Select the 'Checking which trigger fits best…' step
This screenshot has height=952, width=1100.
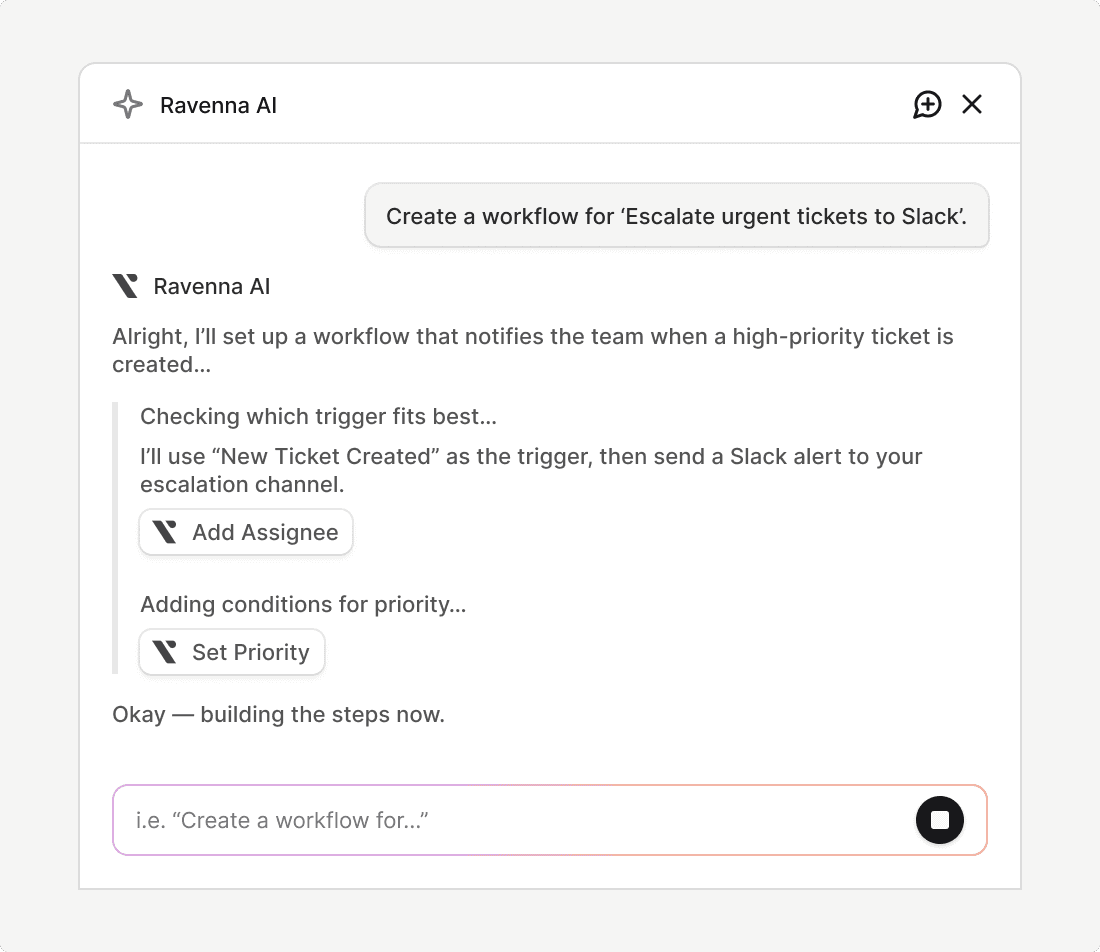(318, 416)
